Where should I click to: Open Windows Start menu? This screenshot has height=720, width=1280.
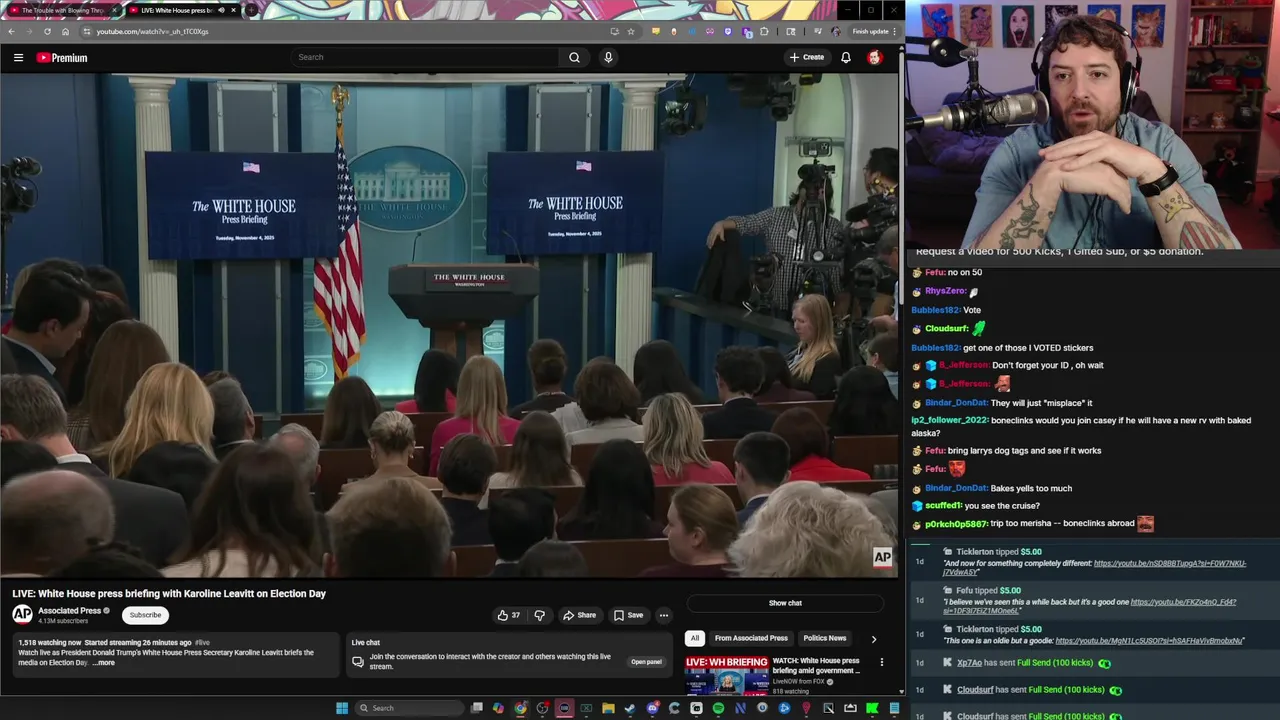[x=342, y=708]
